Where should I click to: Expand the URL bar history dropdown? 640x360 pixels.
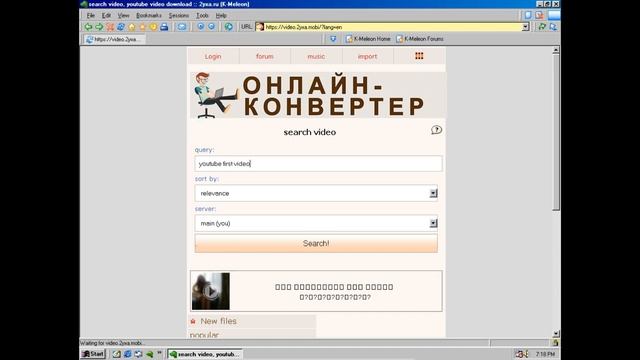(525, 27)
